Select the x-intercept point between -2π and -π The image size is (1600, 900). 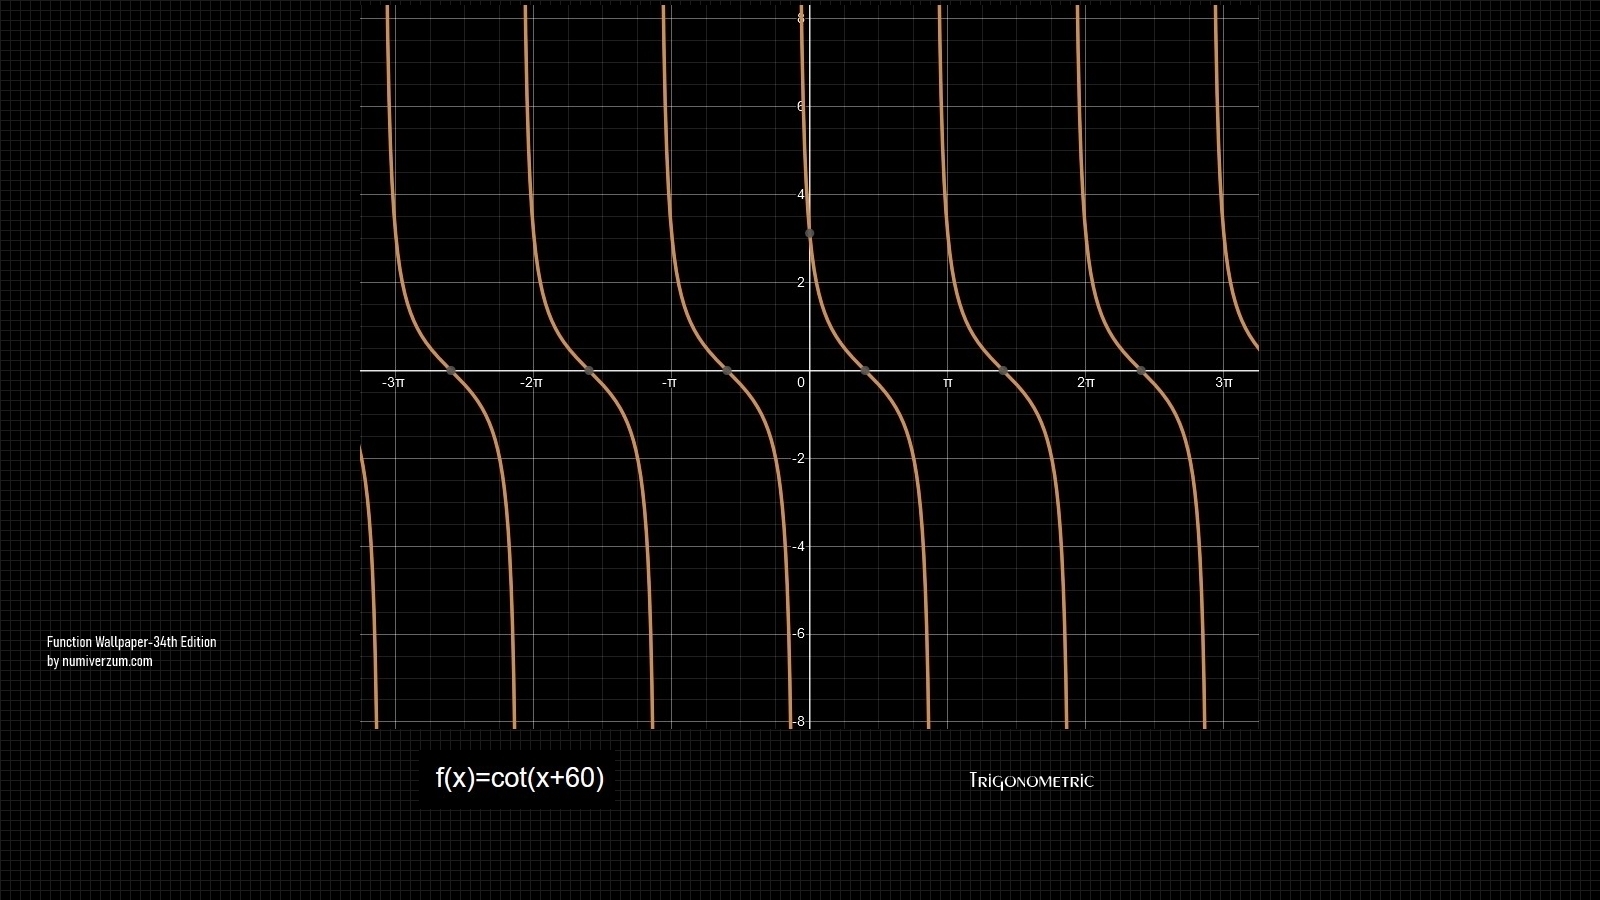point(589,371)
